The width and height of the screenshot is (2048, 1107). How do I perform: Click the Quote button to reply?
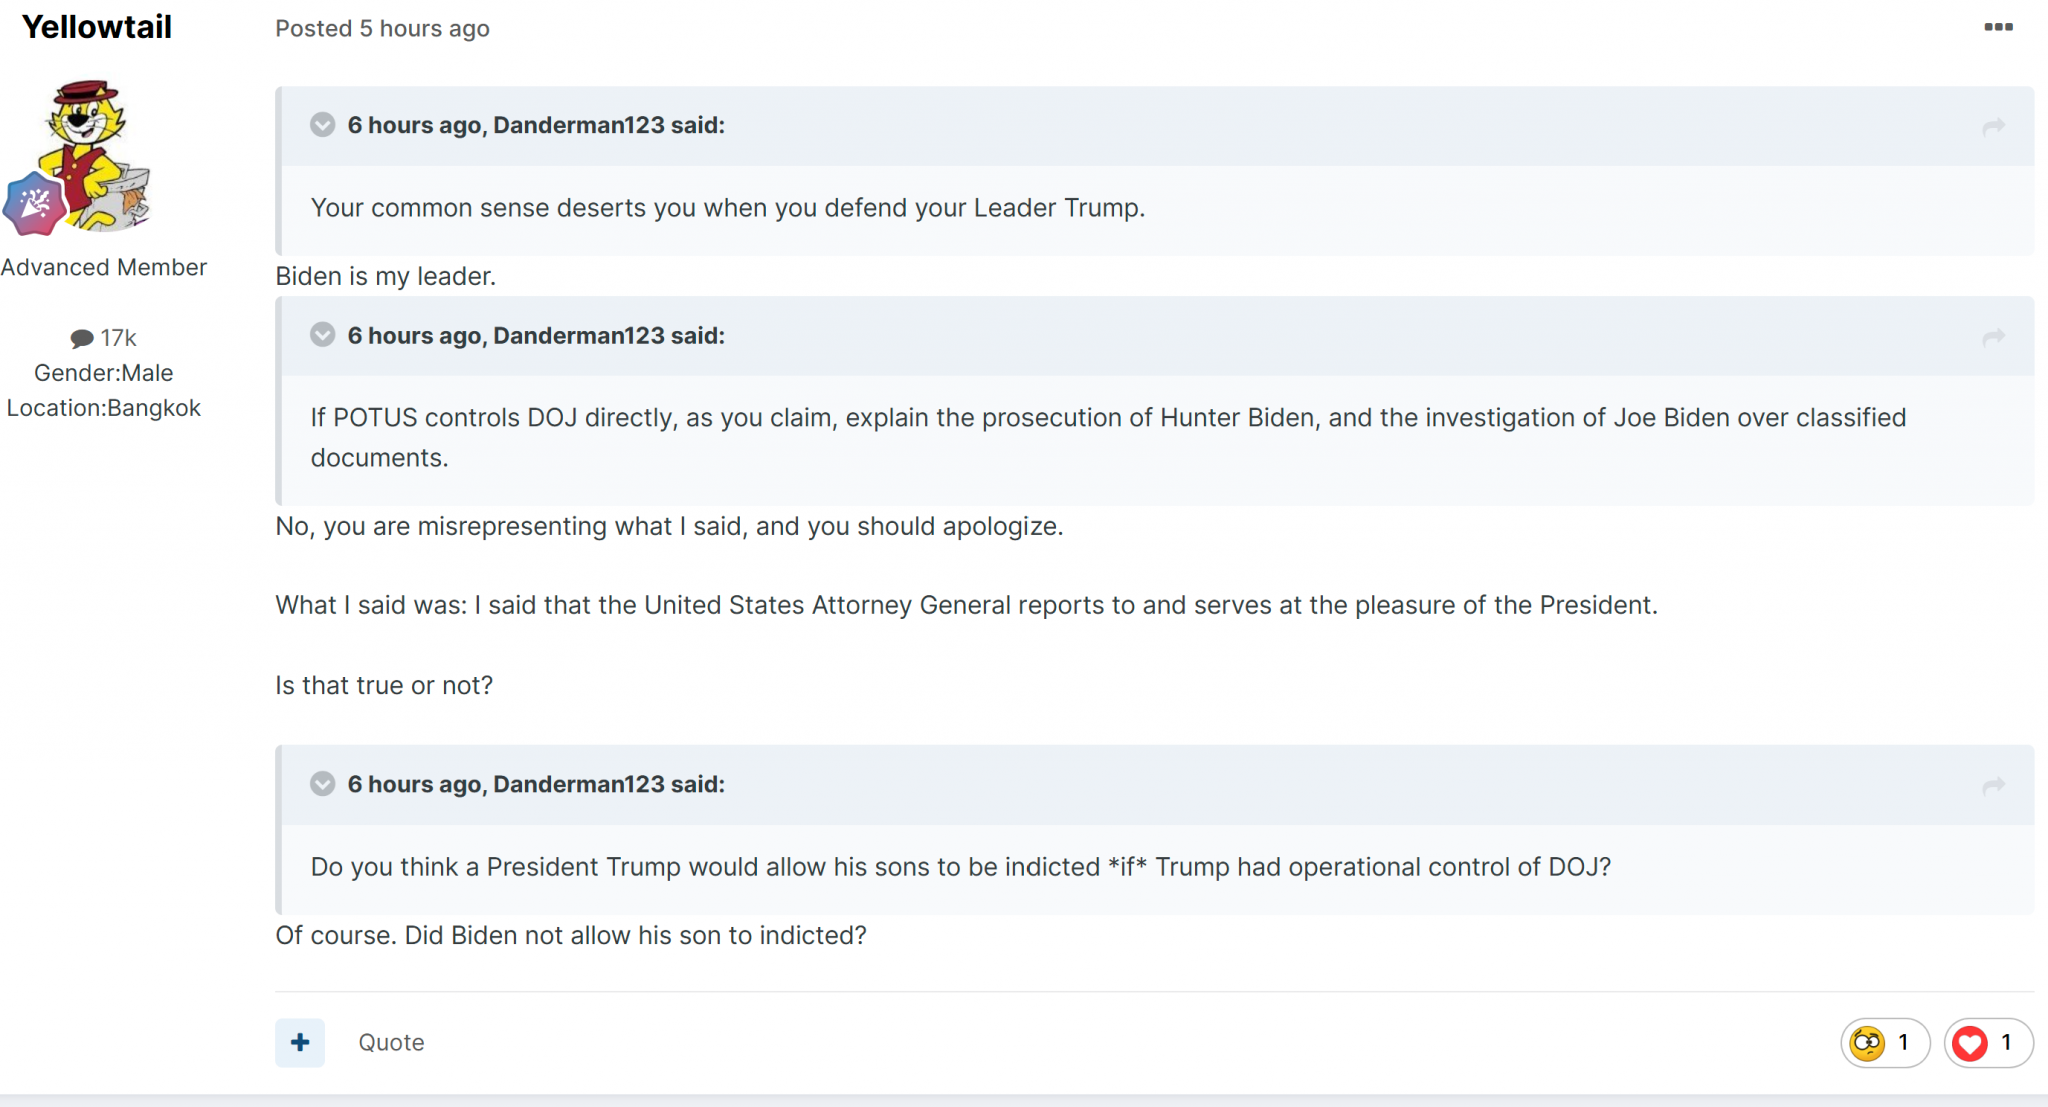(391, 1043)
